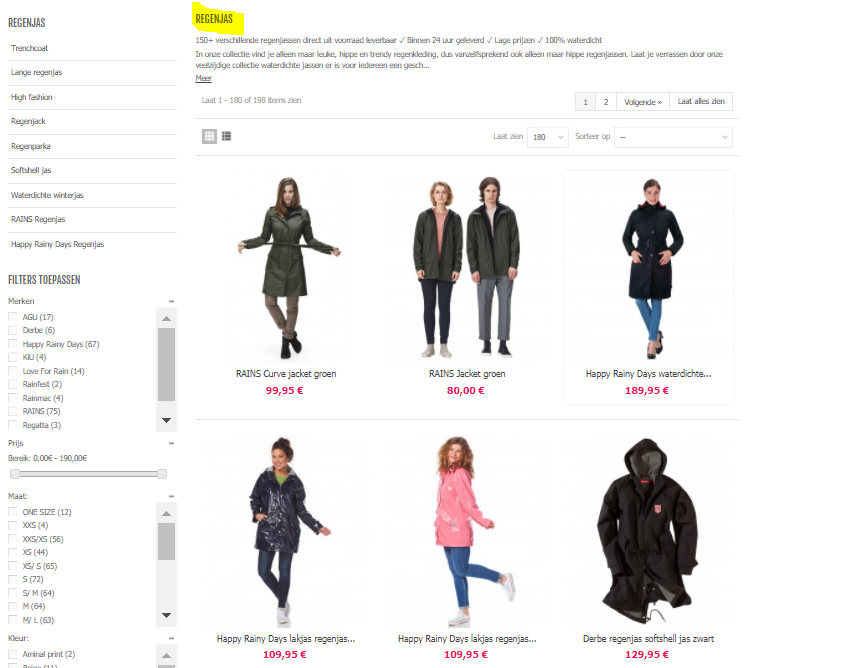The width and height of the screenshot is (853, 668).
Task: Open the green RAINS Curve jacket image
Action: [x=287, y=268]
